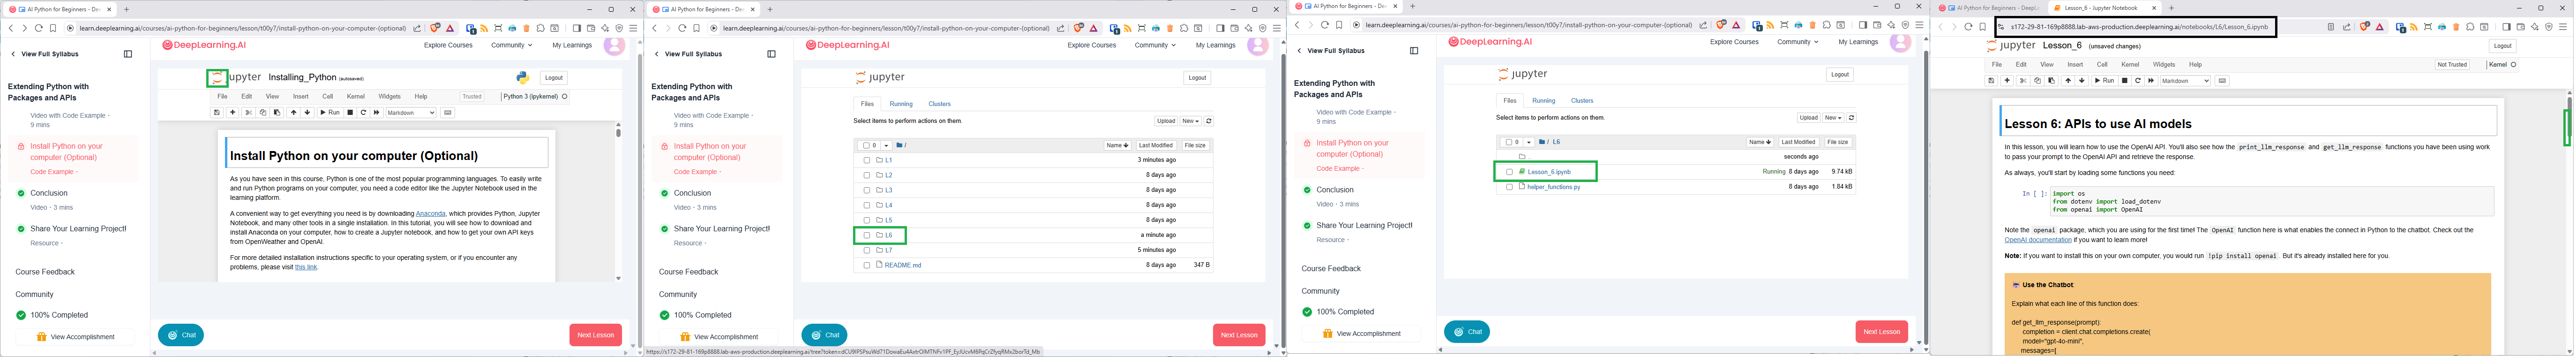Viewport: 2576px width, 357px height.
Task: Click Run in the Lesson_6 notebook toolbar
Action: point(2104,81)
